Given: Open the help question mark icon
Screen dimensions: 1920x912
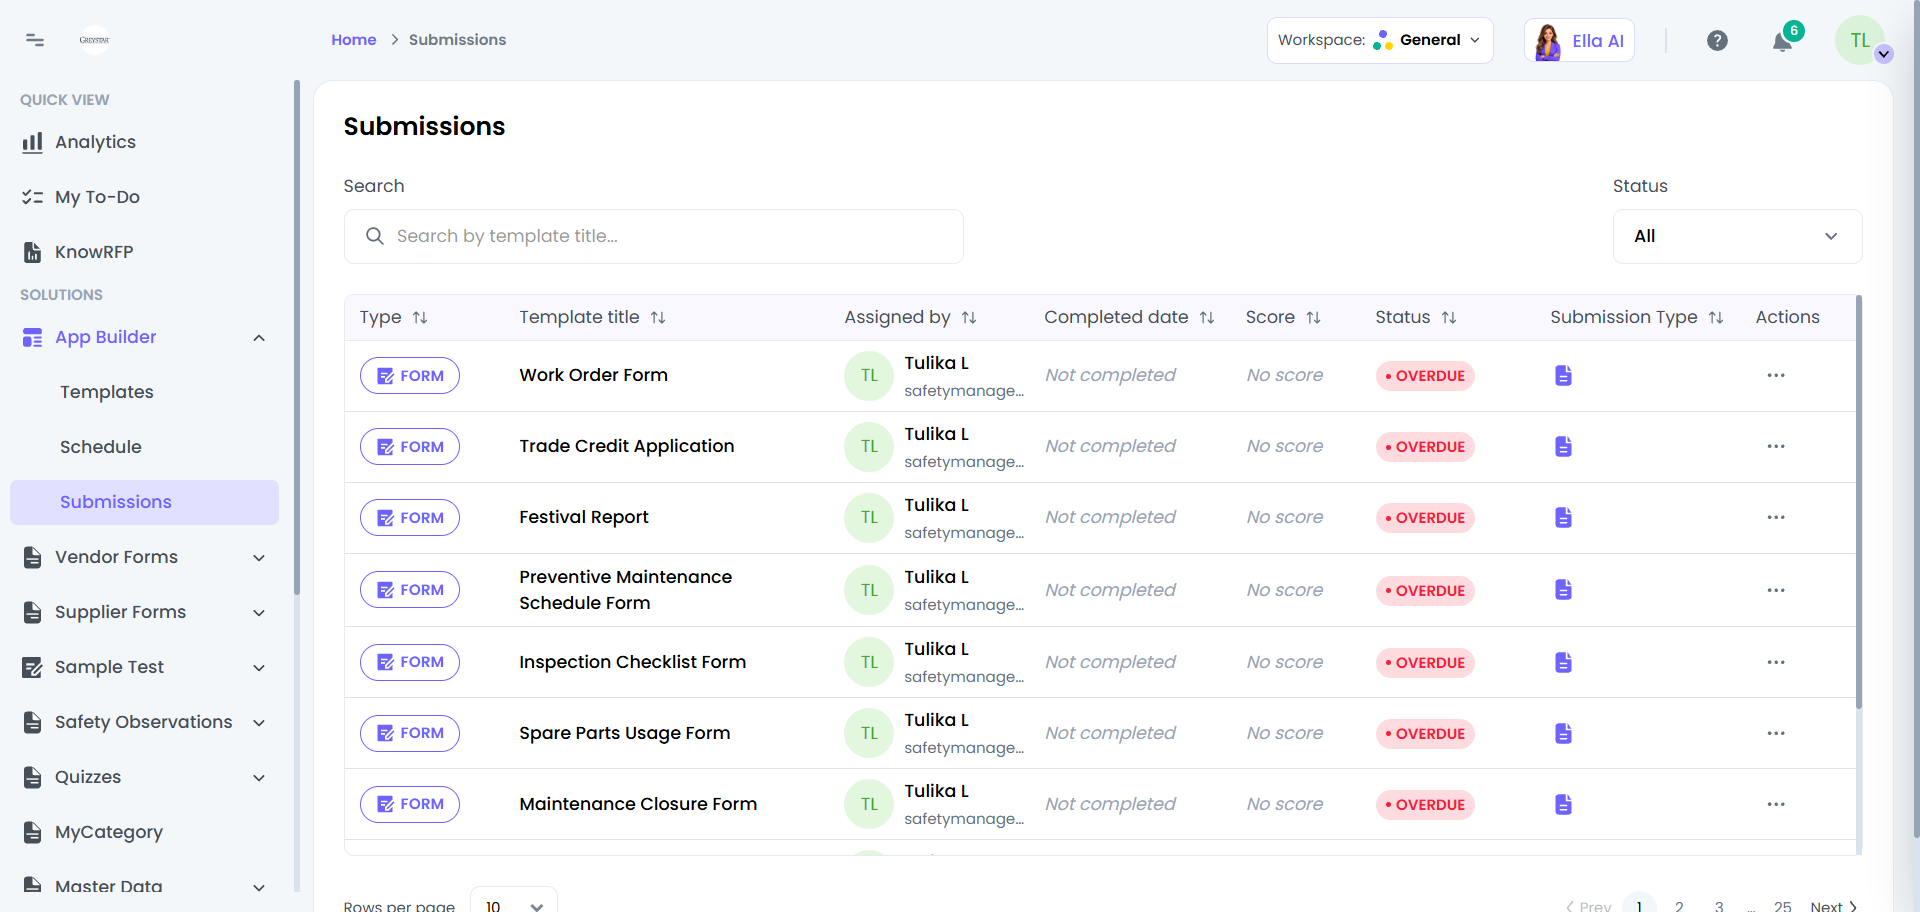Looking at the screenshot, I should coord(1717,41).
